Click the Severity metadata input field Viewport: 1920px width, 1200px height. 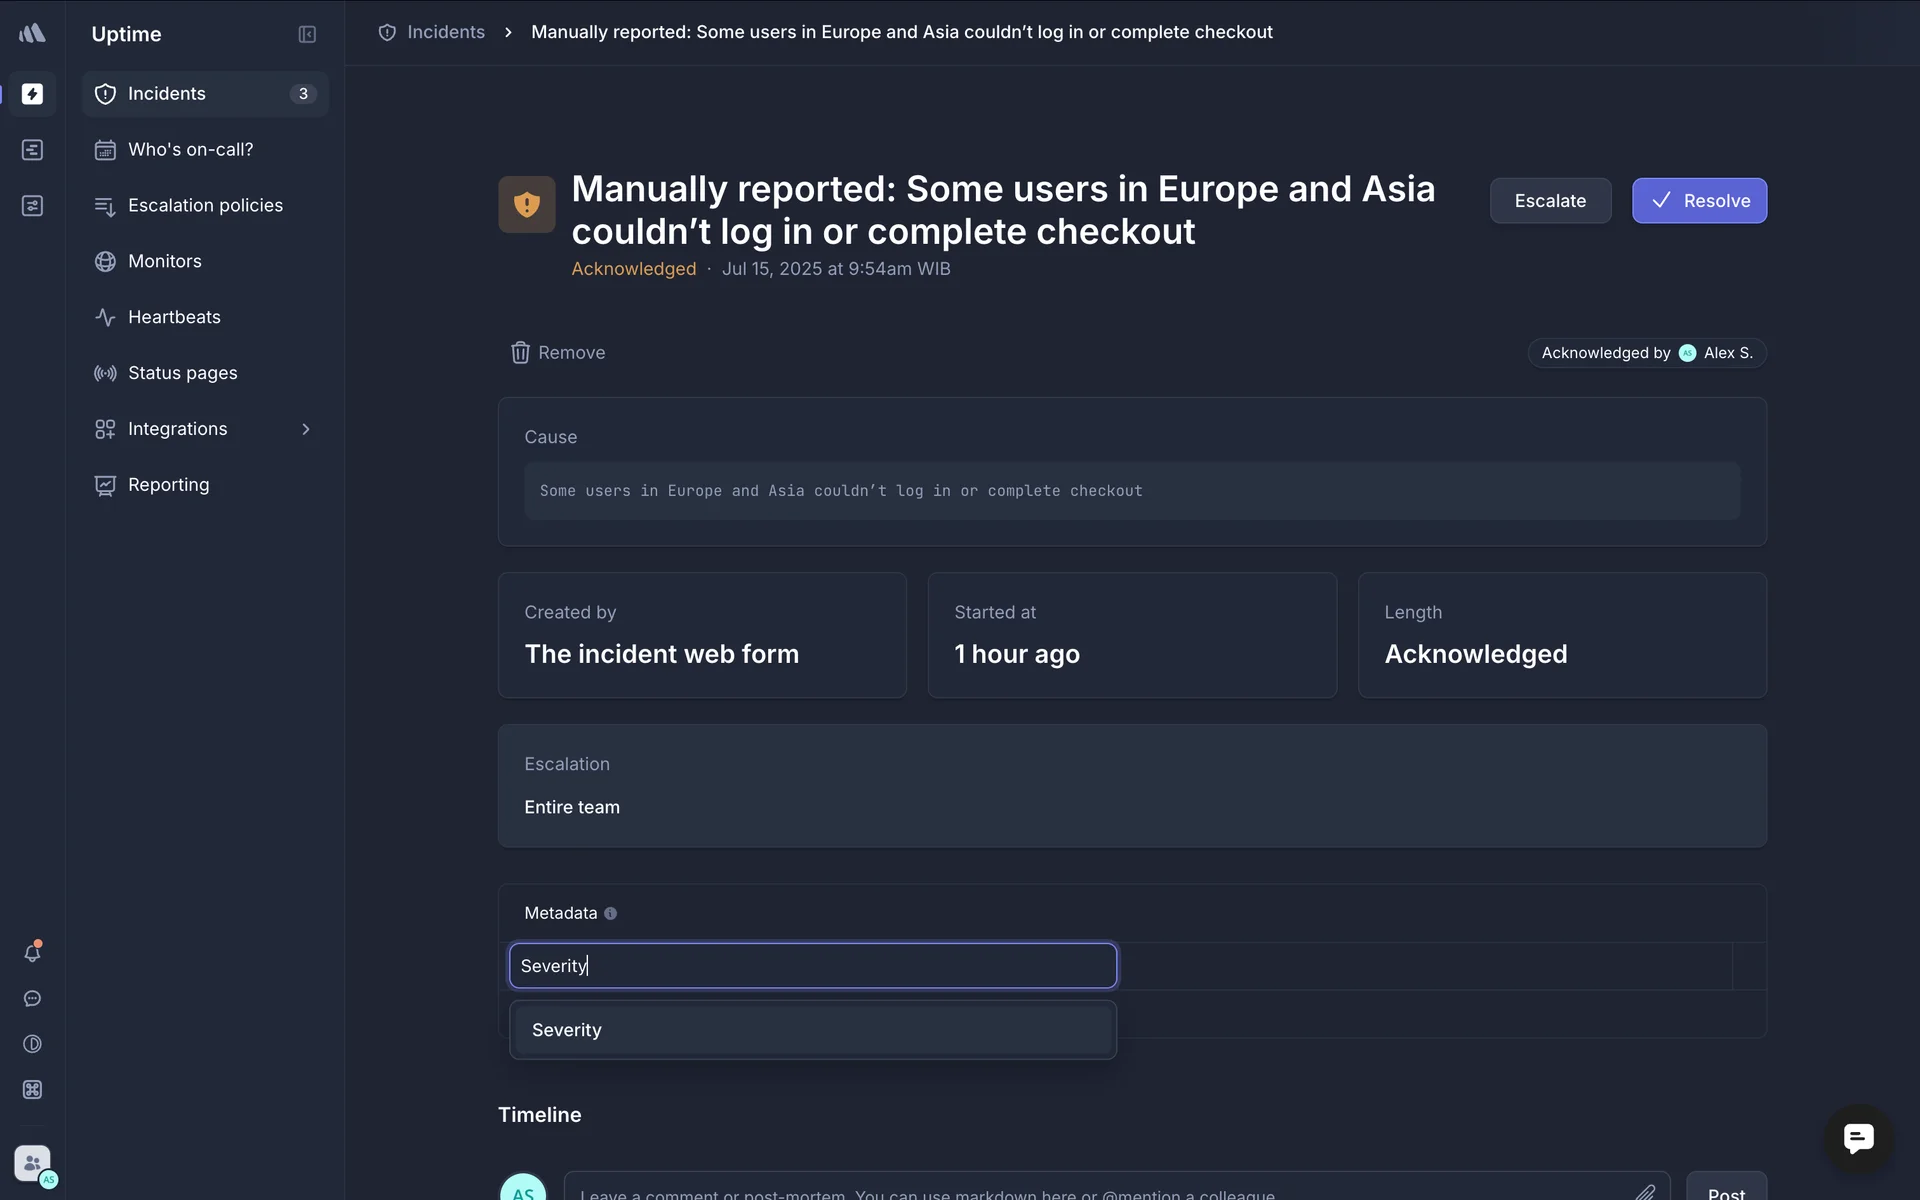coord(812,966)
